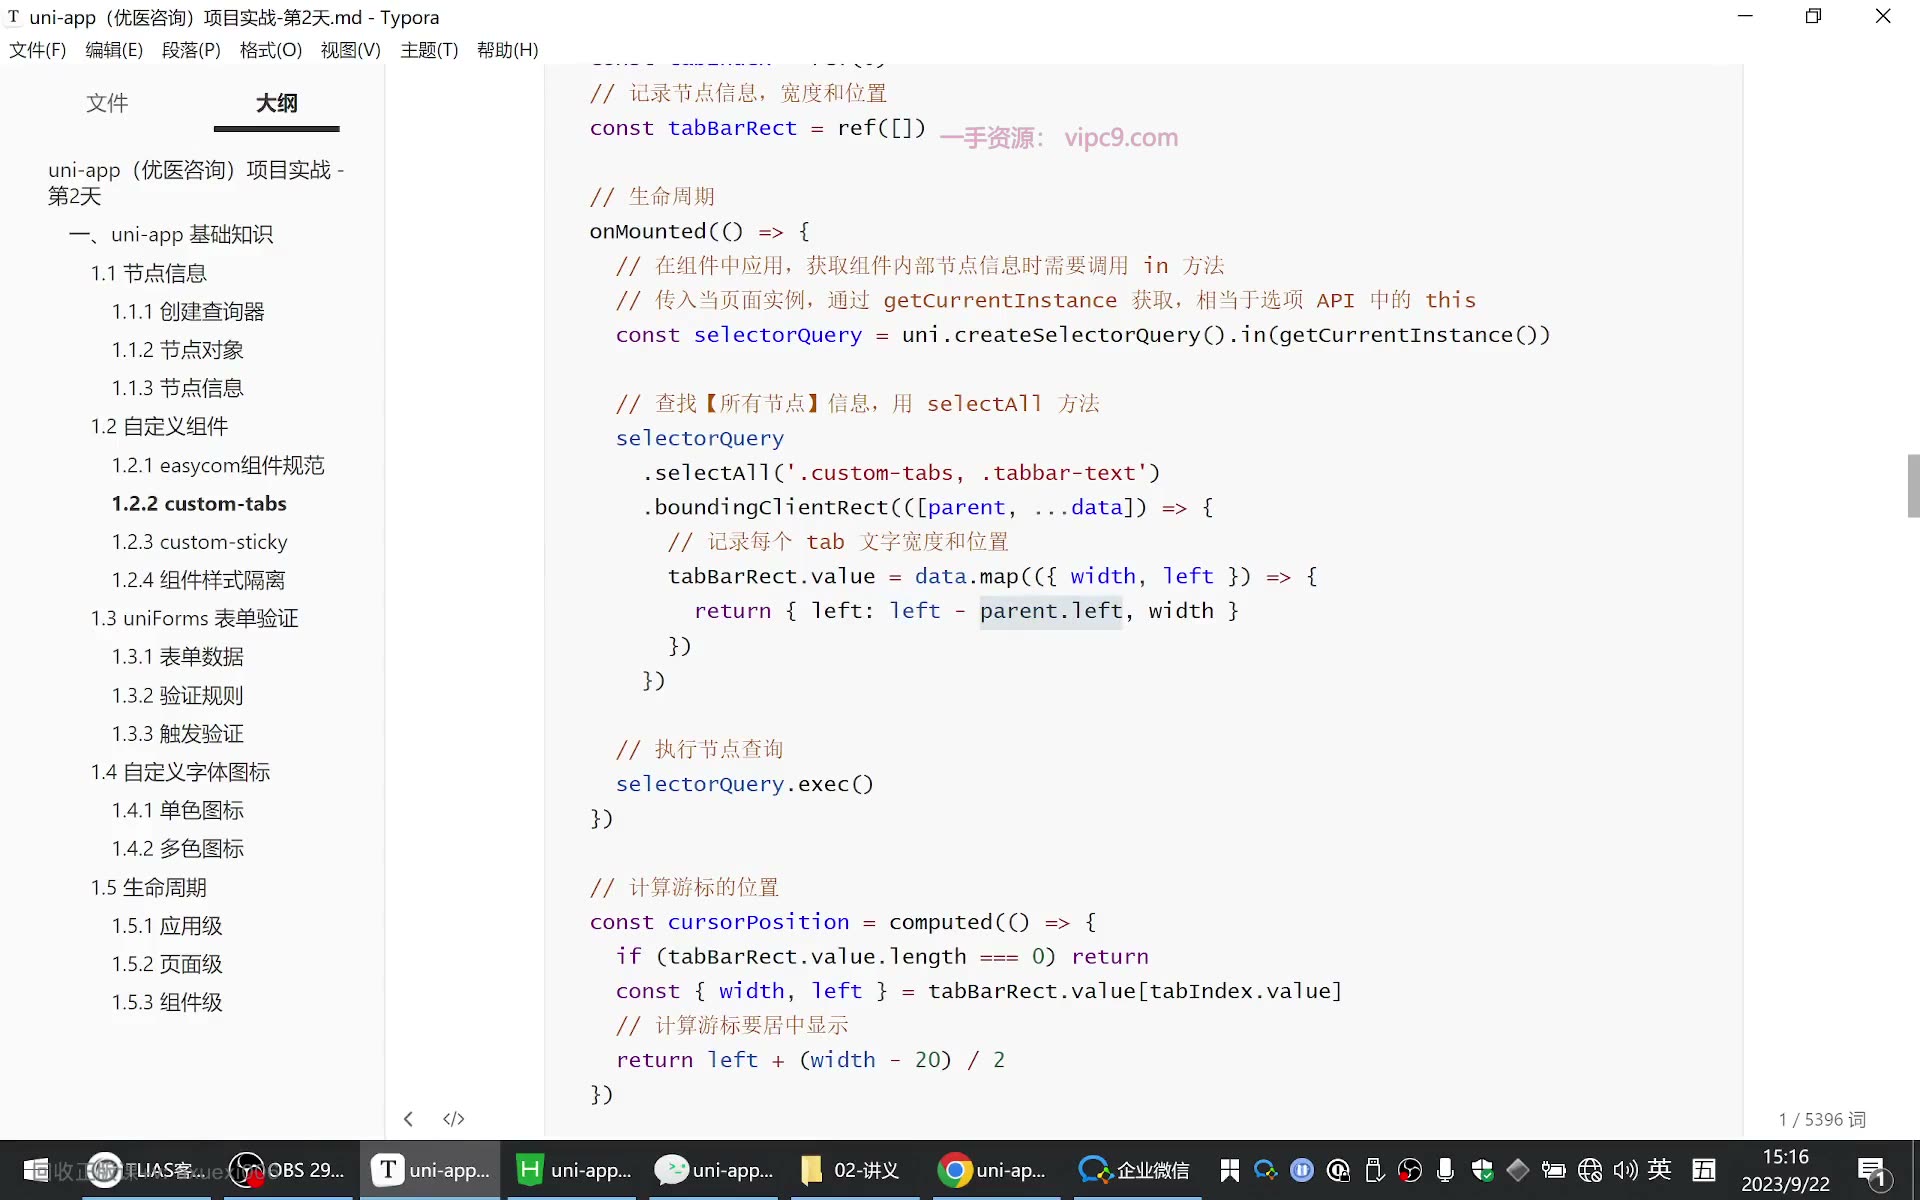1920x1200 pixels.
Task: Open the WeChat devtools uni-app taskbar item
Action: pos(715,1170)
